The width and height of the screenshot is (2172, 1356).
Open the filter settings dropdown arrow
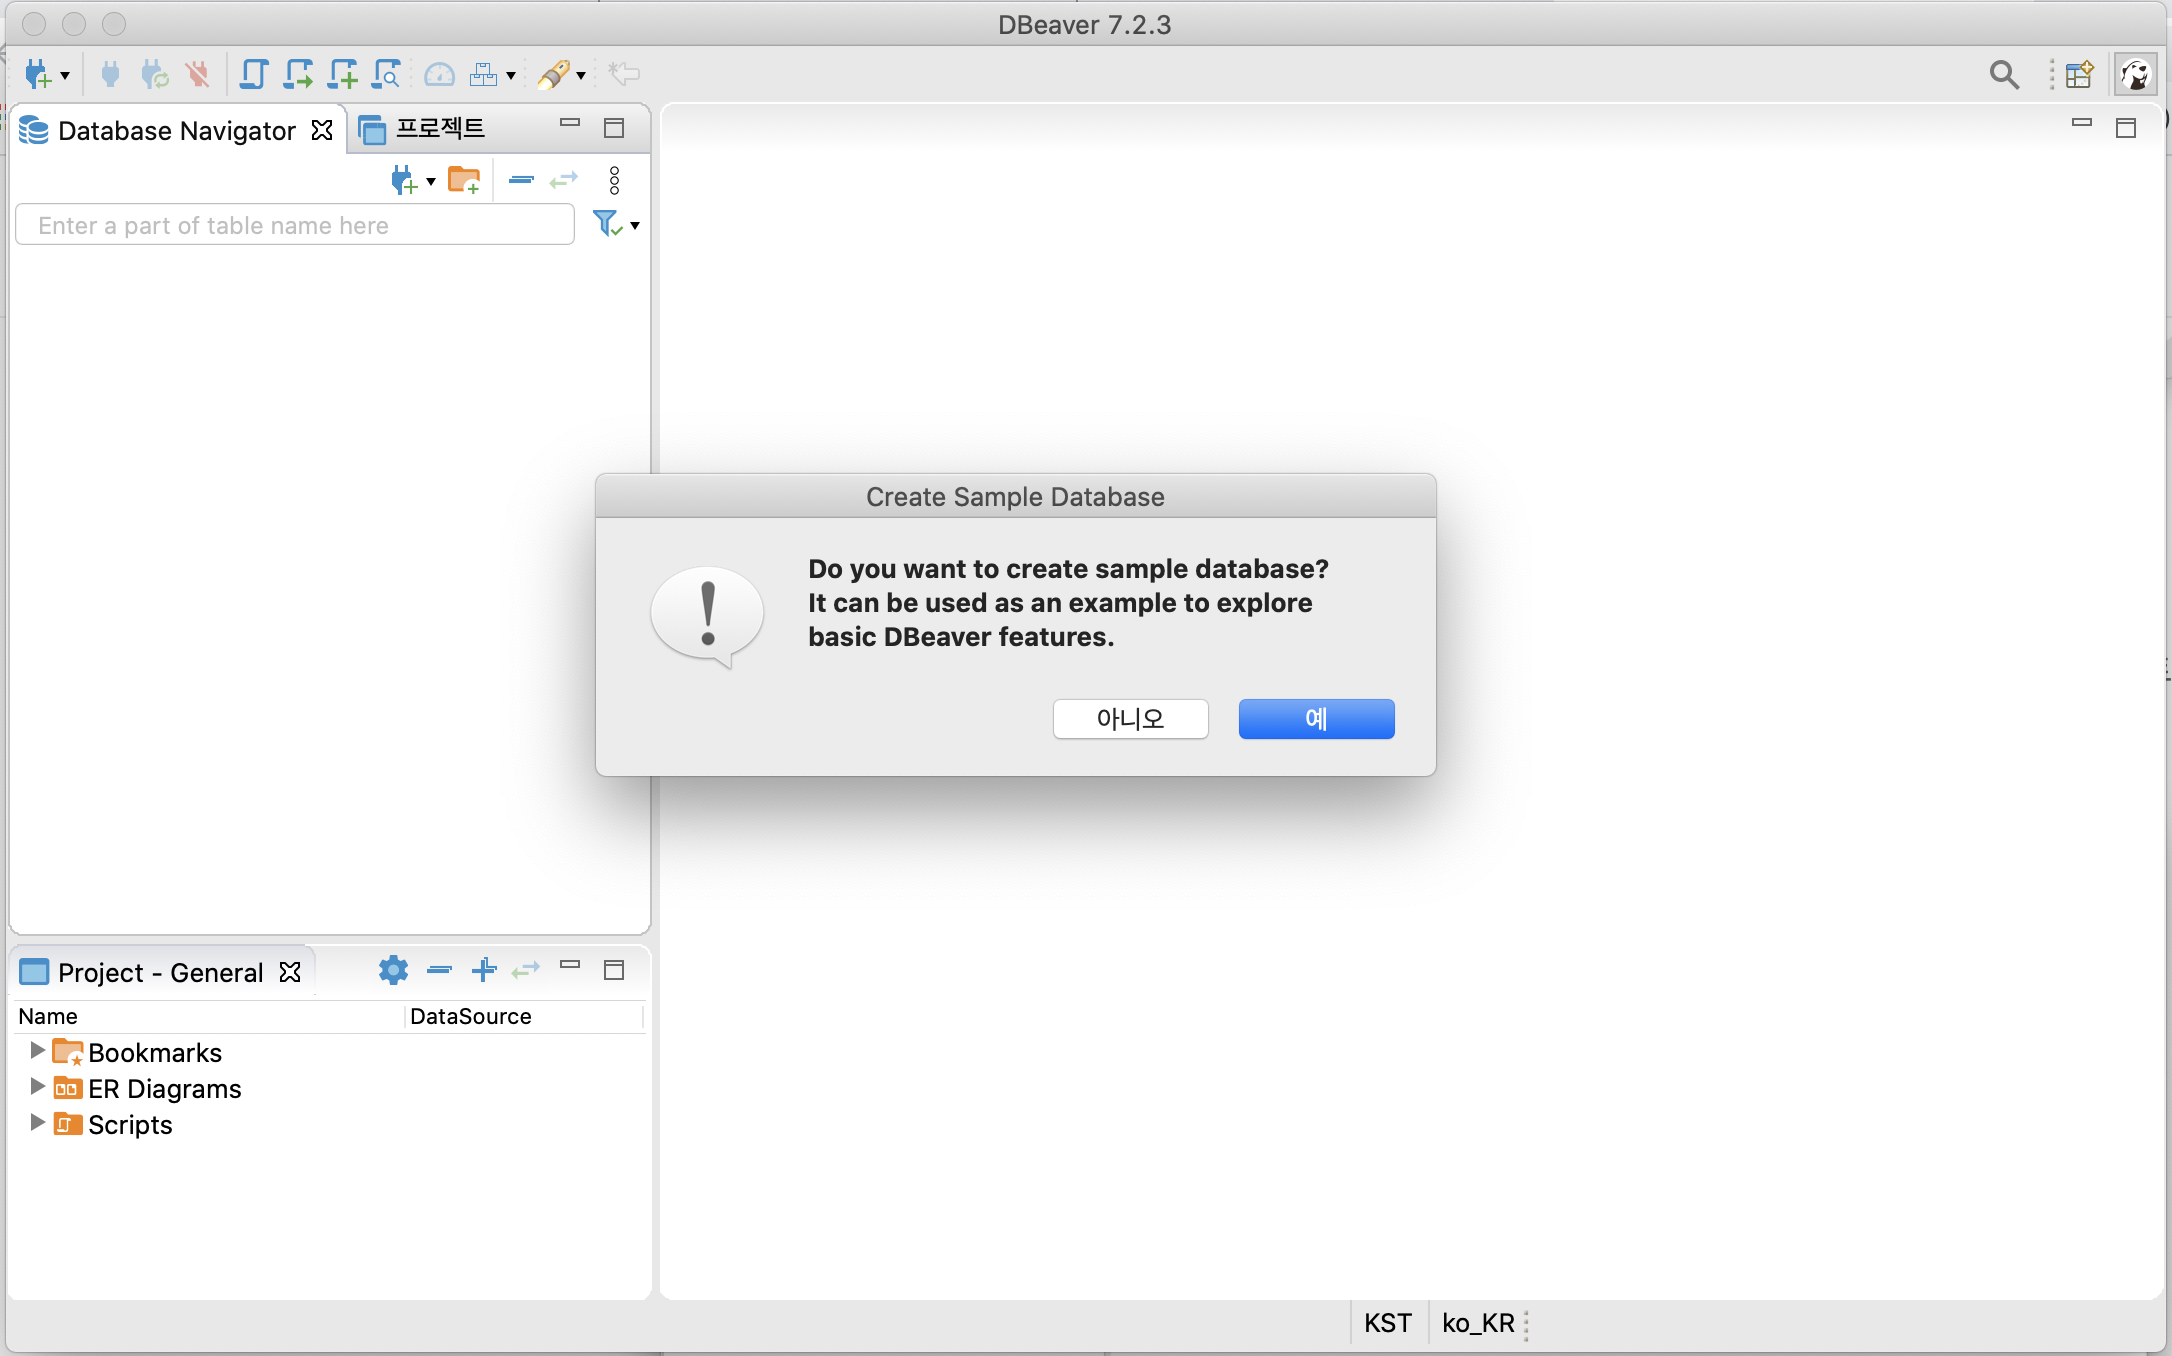(x=635, y=226)
